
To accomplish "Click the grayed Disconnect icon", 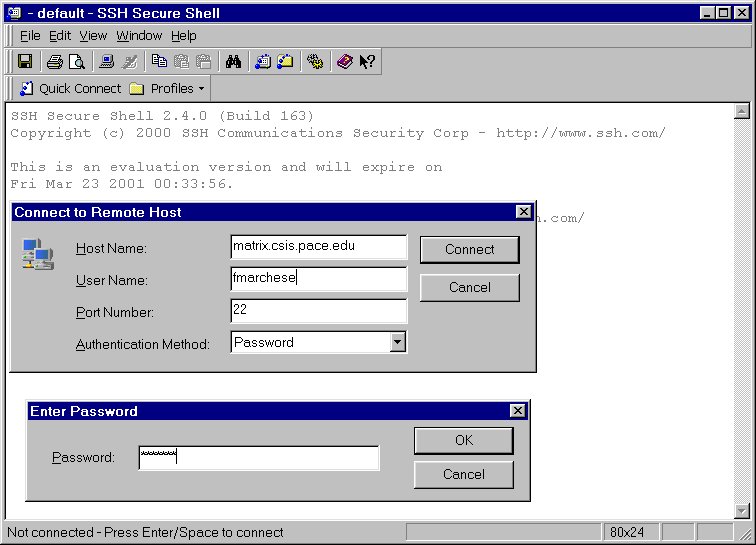I will point(130,61).
